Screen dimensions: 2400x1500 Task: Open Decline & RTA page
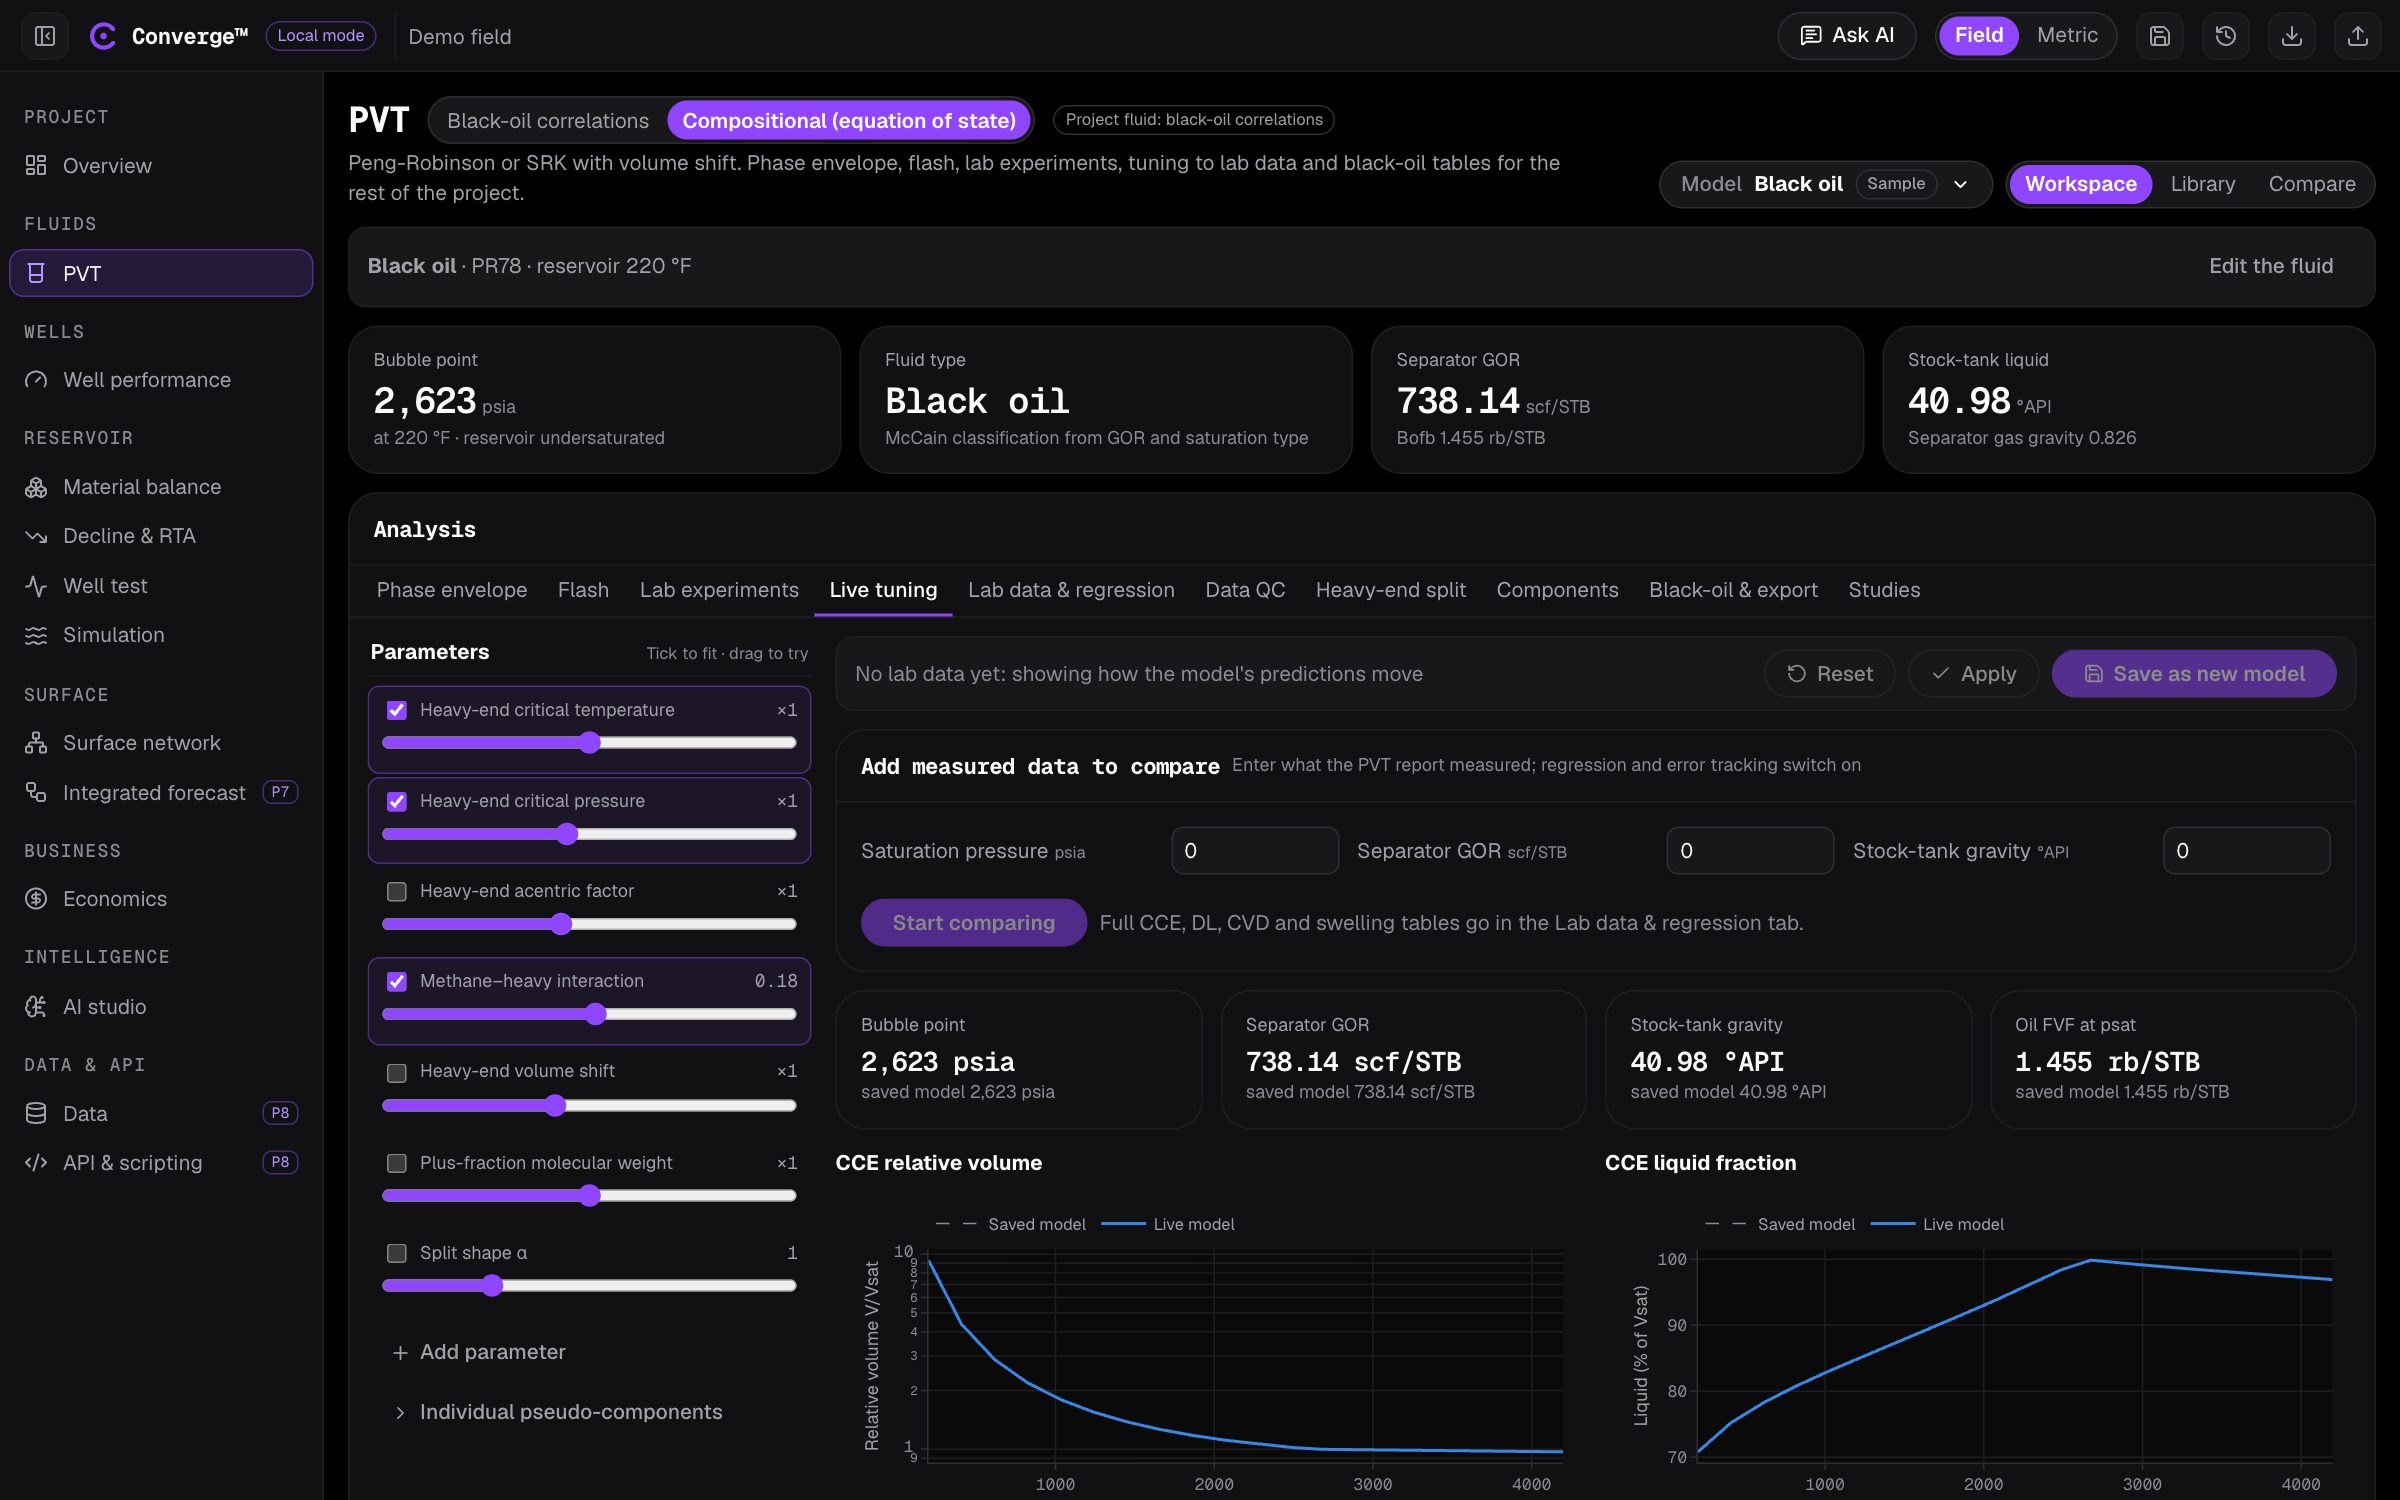pyautogui.click(x=160, y=536)
